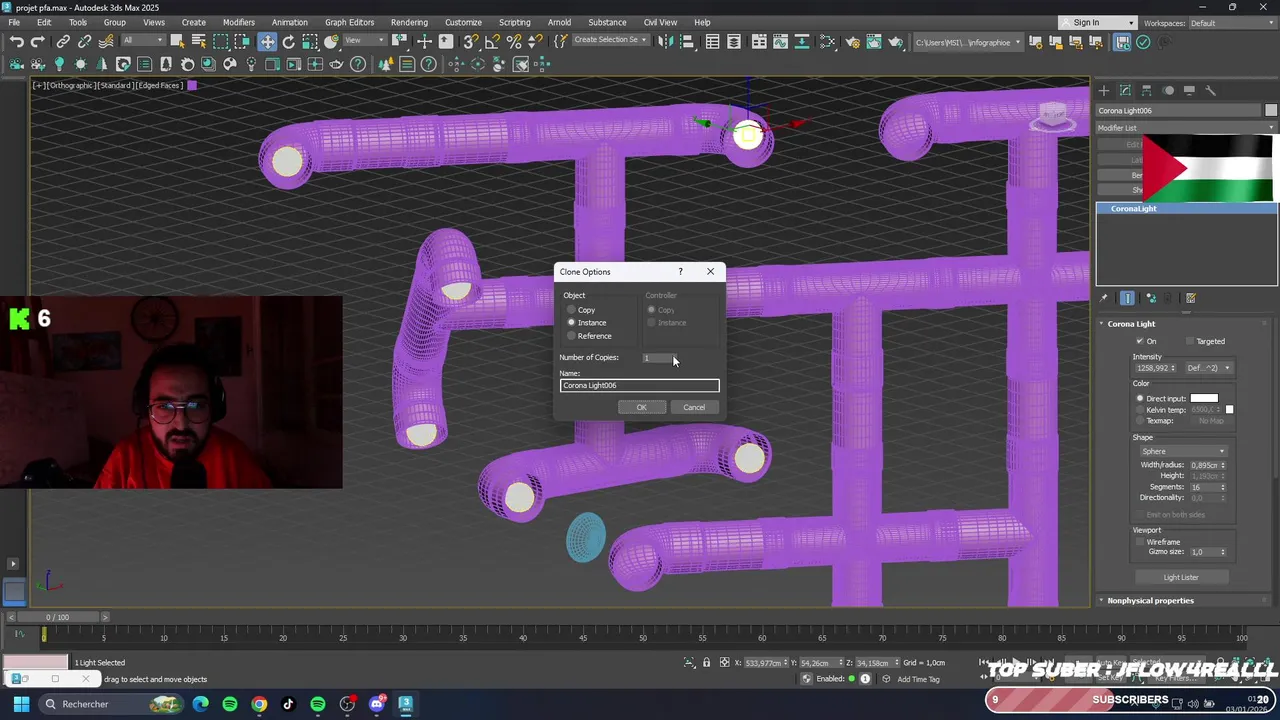Open the Hierarchy tab icon

(x=1147, y=90)
